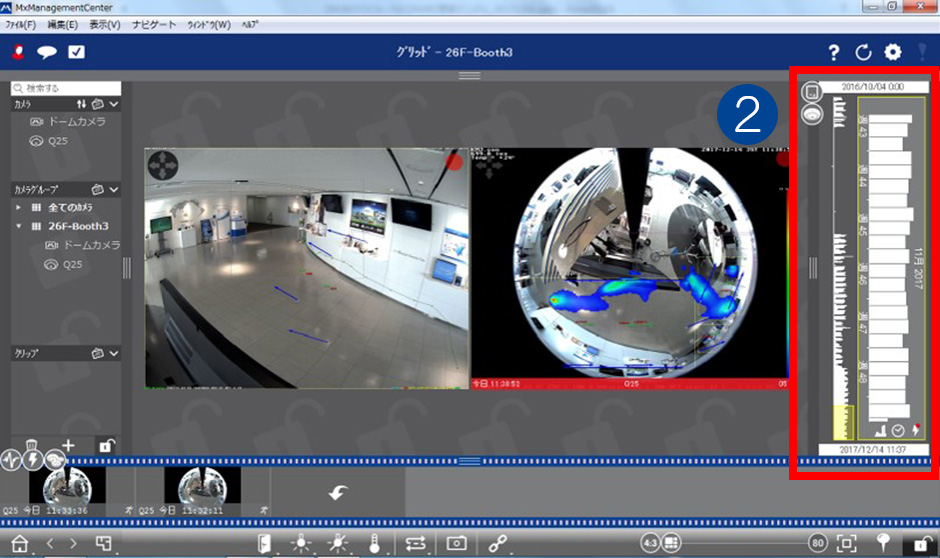The image size is (940, 558).
Task: Click the clock icon below histogram
Action: click(x=898, y=430)
